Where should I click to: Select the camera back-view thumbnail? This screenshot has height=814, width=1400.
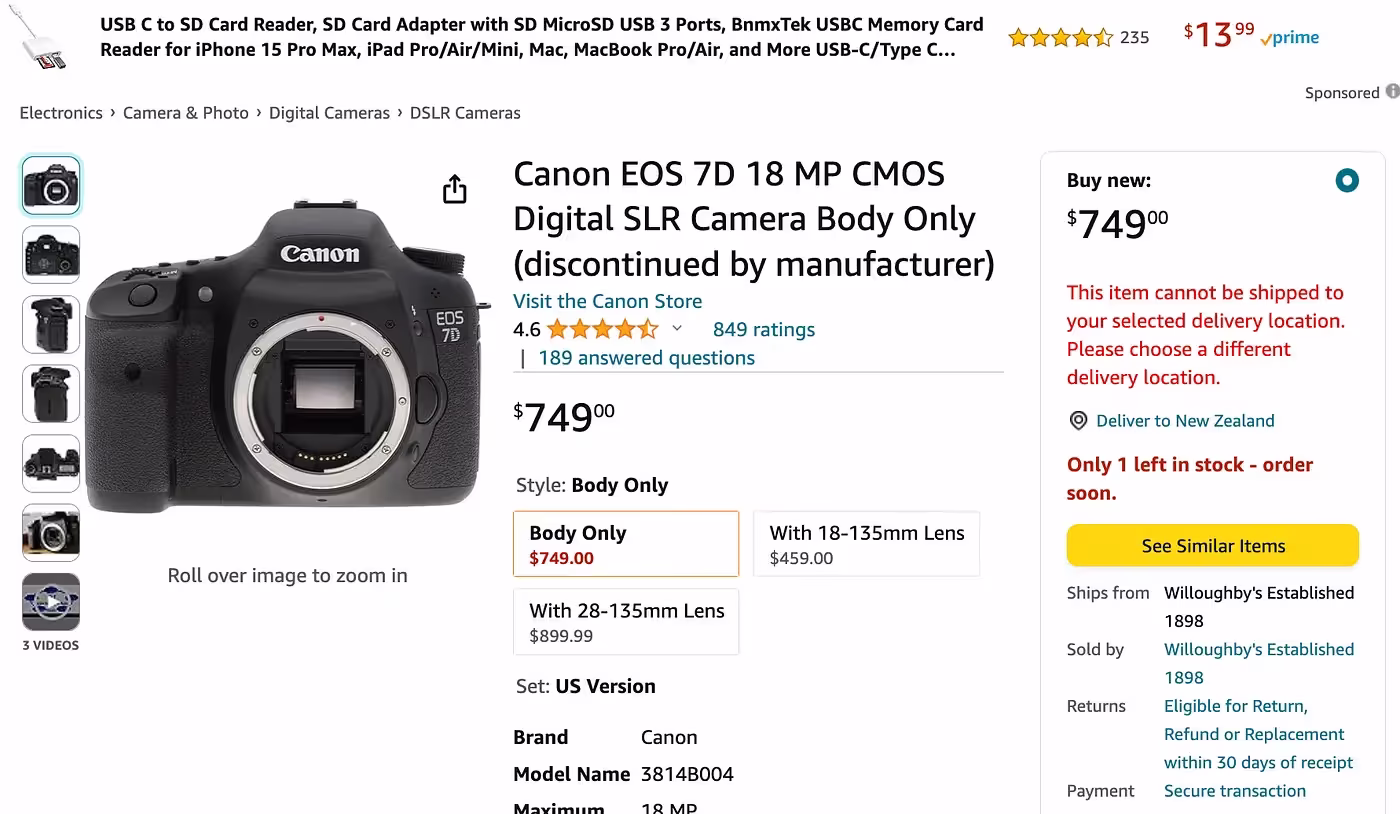point(51,255)
